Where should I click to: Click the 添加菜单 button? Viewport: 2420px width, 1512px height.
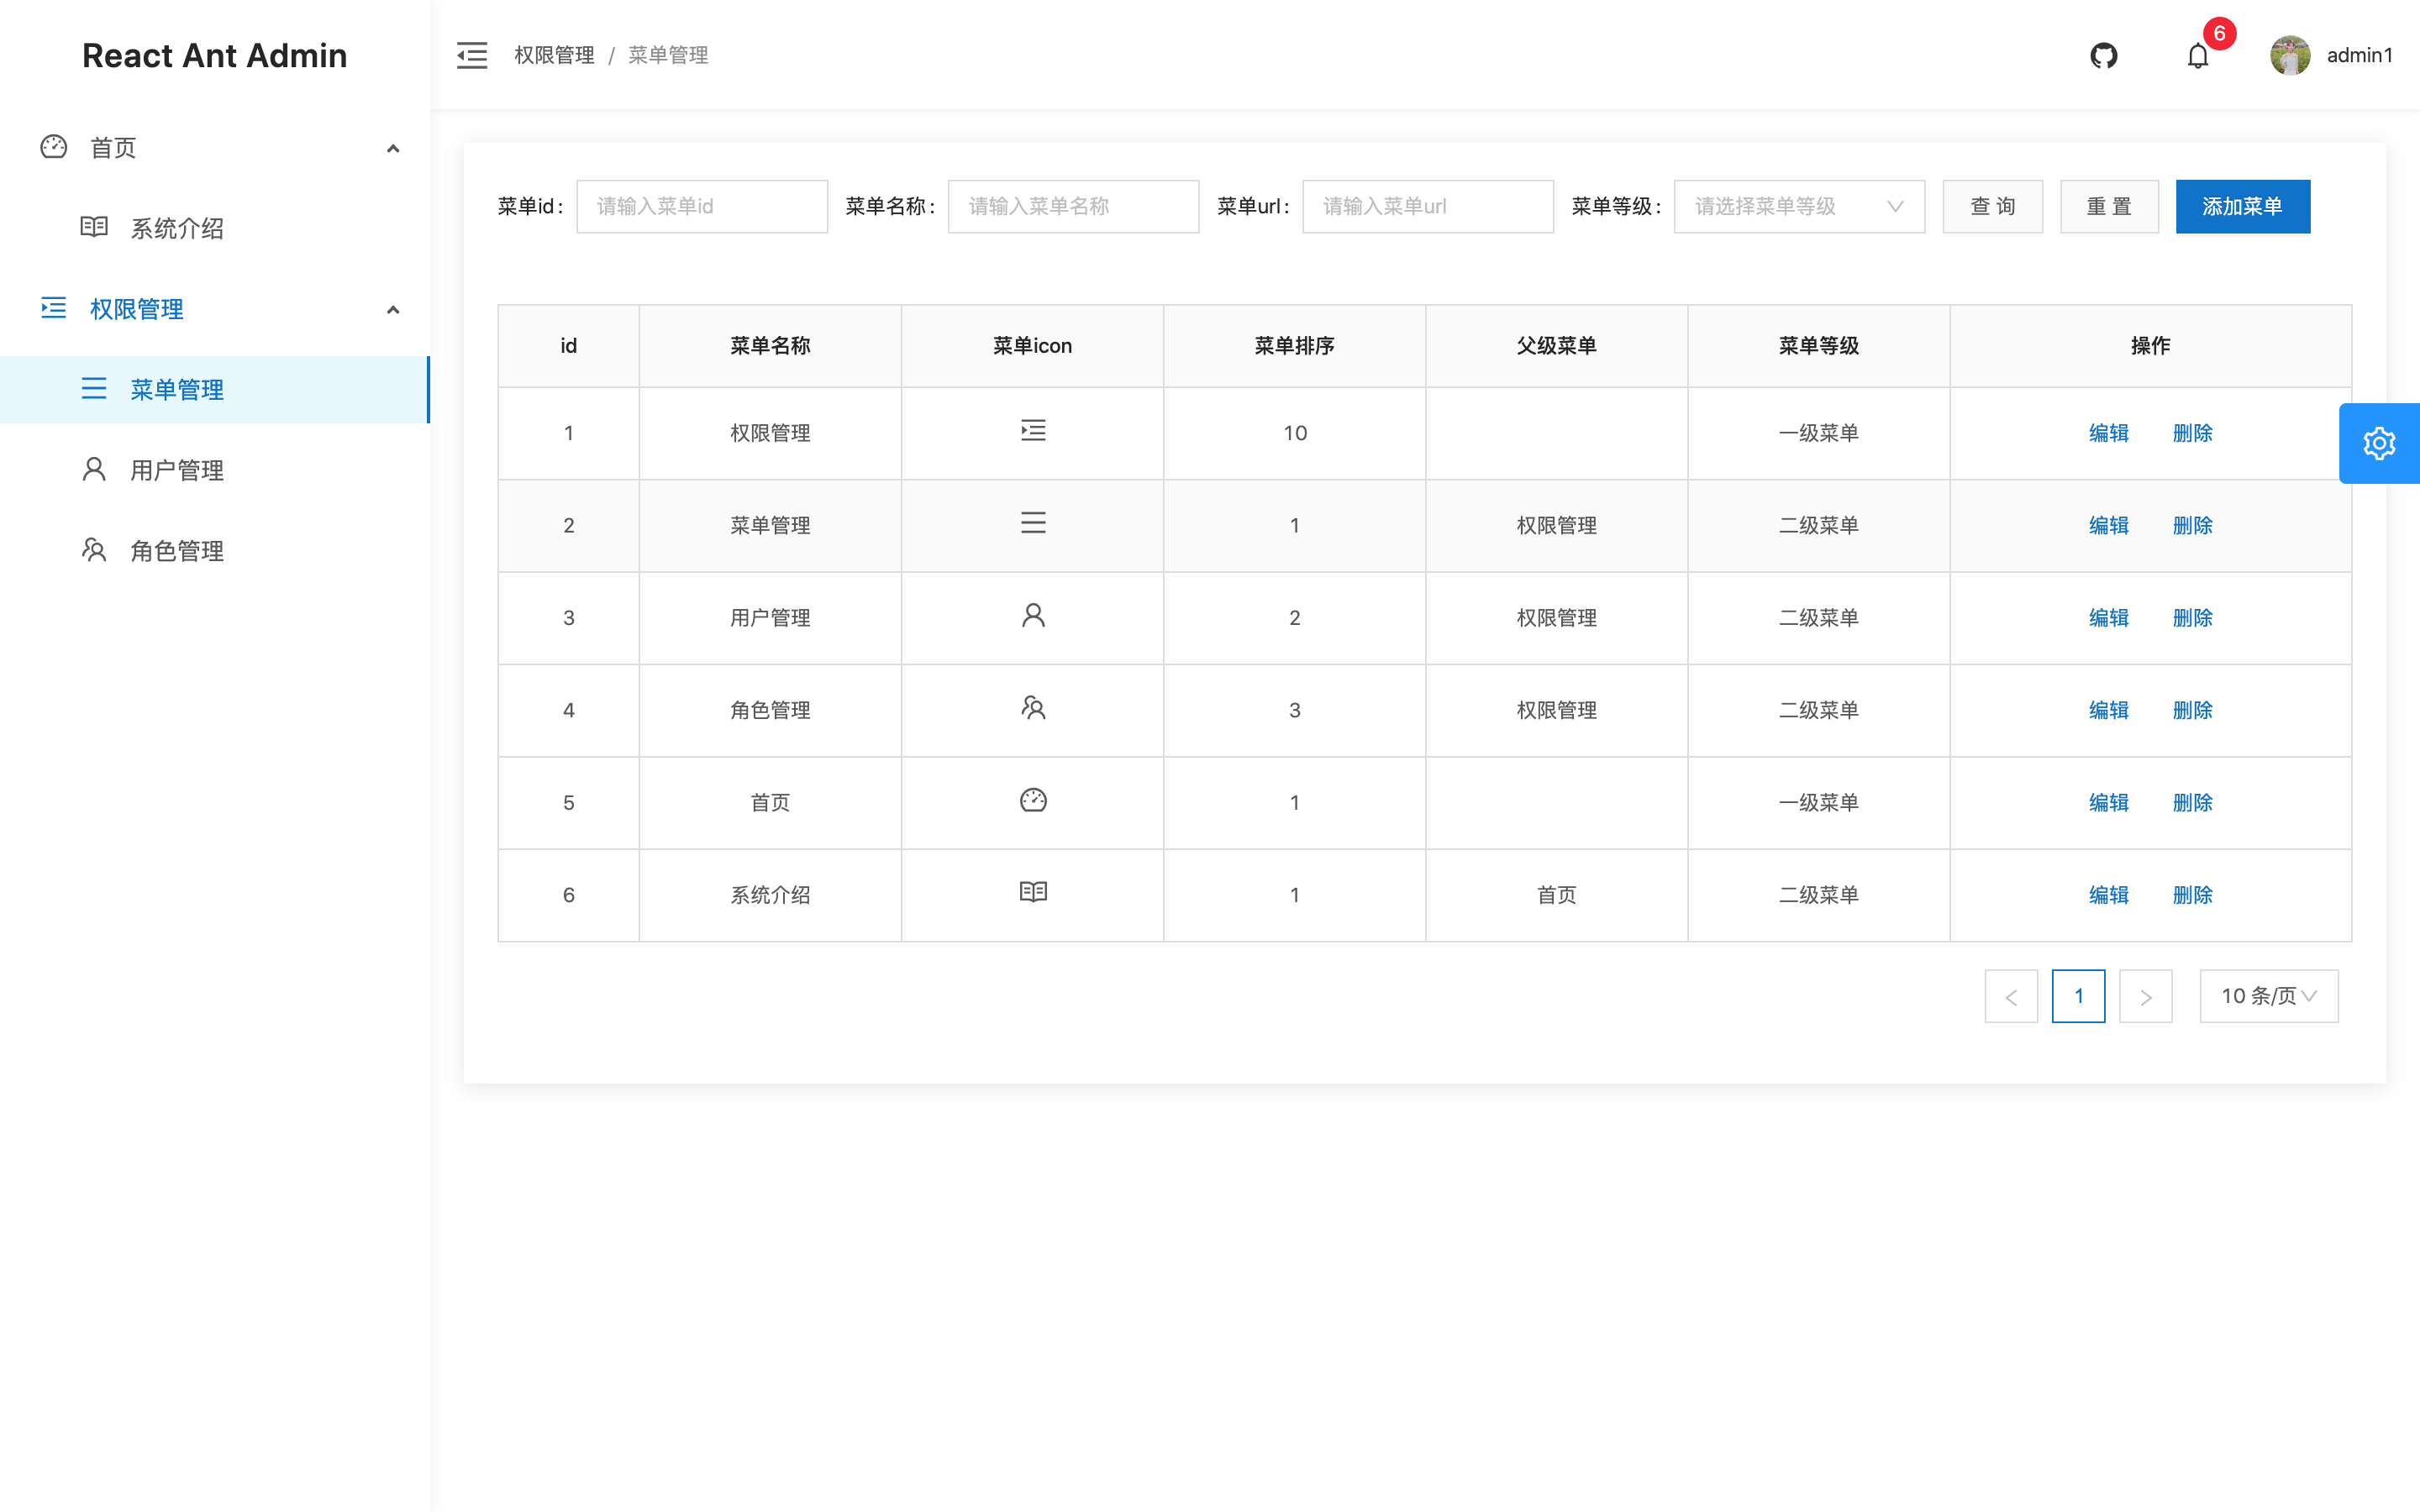coord(2242,206)
